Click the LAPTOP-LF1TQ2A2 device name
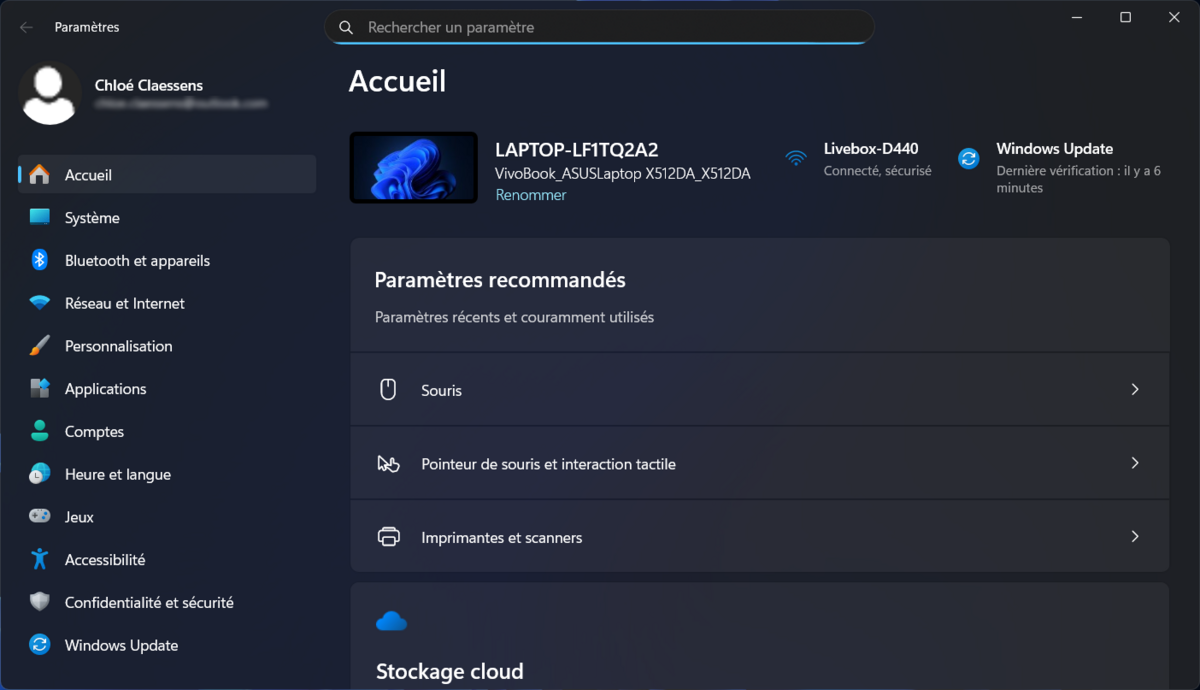Screen dimensions: 1200x690 coord(577,150)
